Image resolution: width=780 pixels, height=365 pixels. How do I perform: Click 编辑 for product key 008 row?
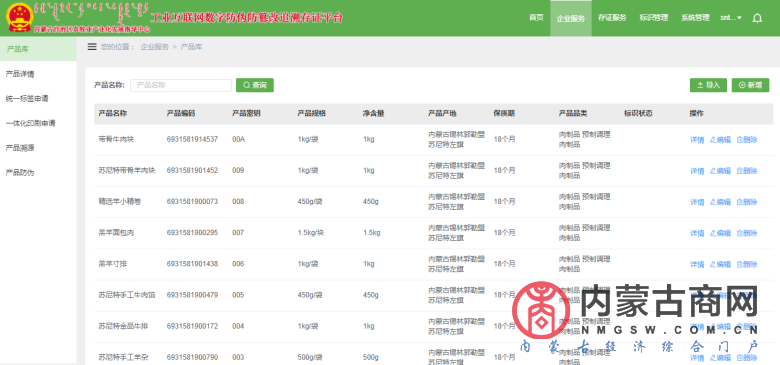click(x=720, y=202)
